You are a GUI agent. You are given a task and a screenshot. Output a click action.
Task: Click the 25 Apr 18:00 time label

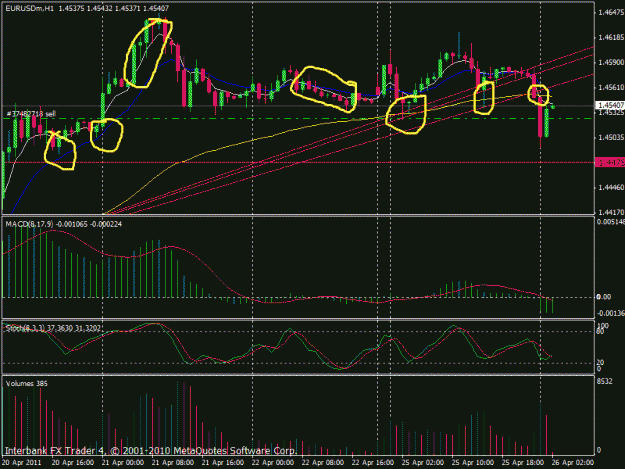[x=523, y=463]
